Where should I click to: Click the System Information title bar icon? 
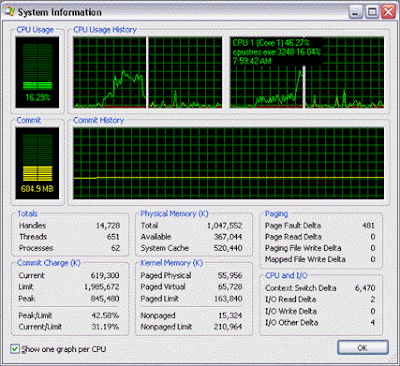point(10,12)
